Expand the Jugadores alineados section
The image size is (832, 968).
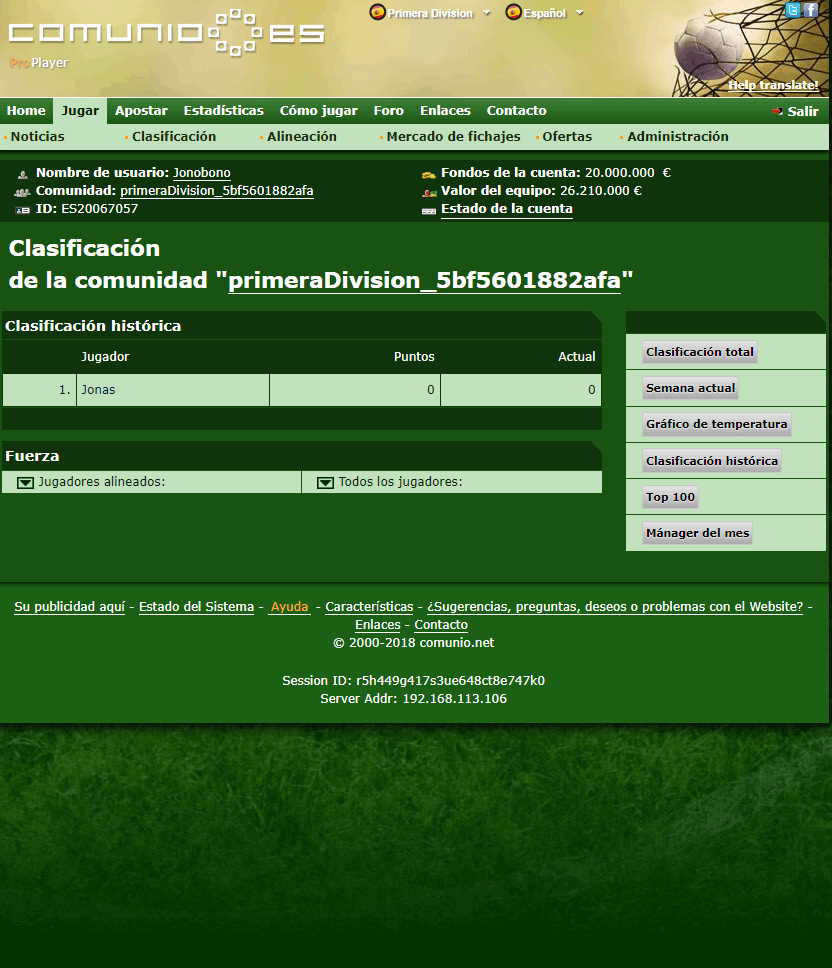[x=25, y=483]
